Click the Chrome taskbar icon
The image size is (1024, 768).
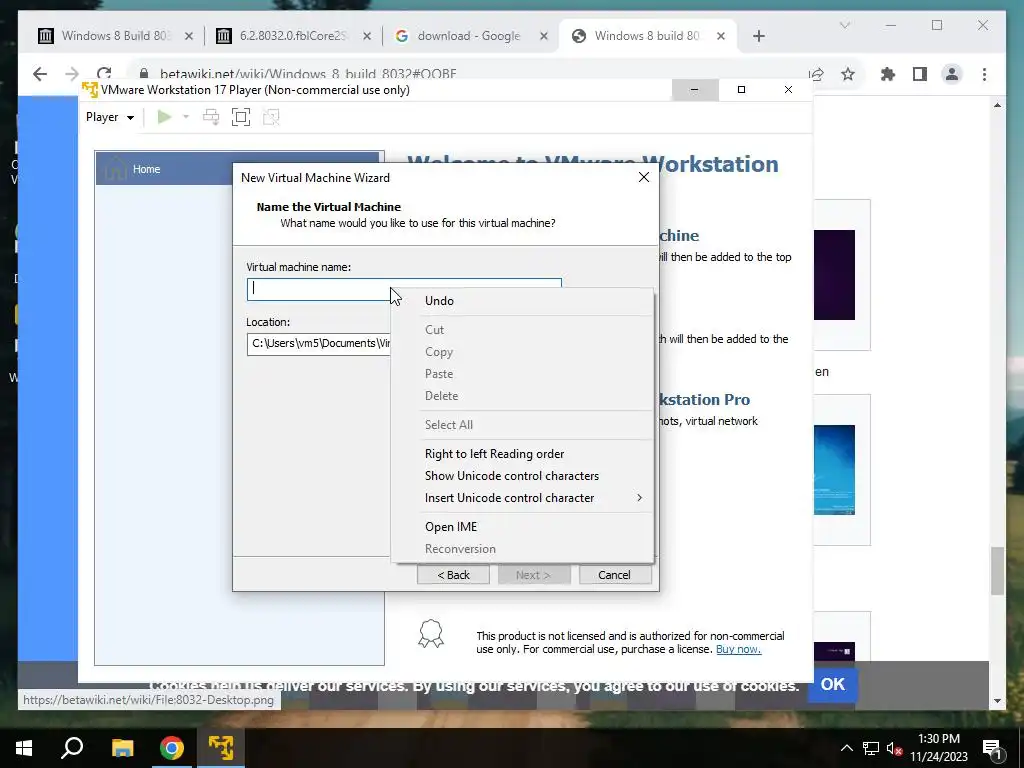[x=171, y=748]
